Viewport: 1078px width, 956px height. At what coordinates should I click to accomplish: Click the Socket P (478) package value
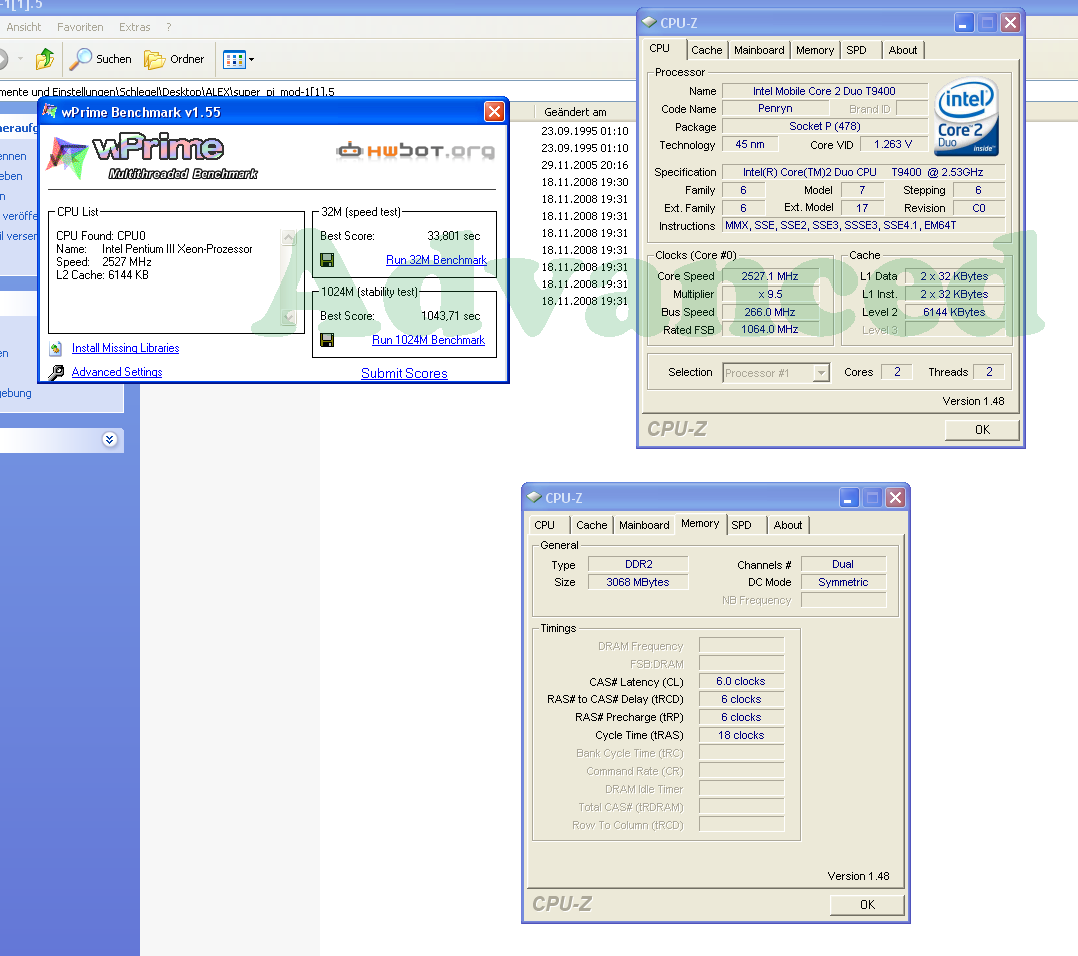pos(824,126)
